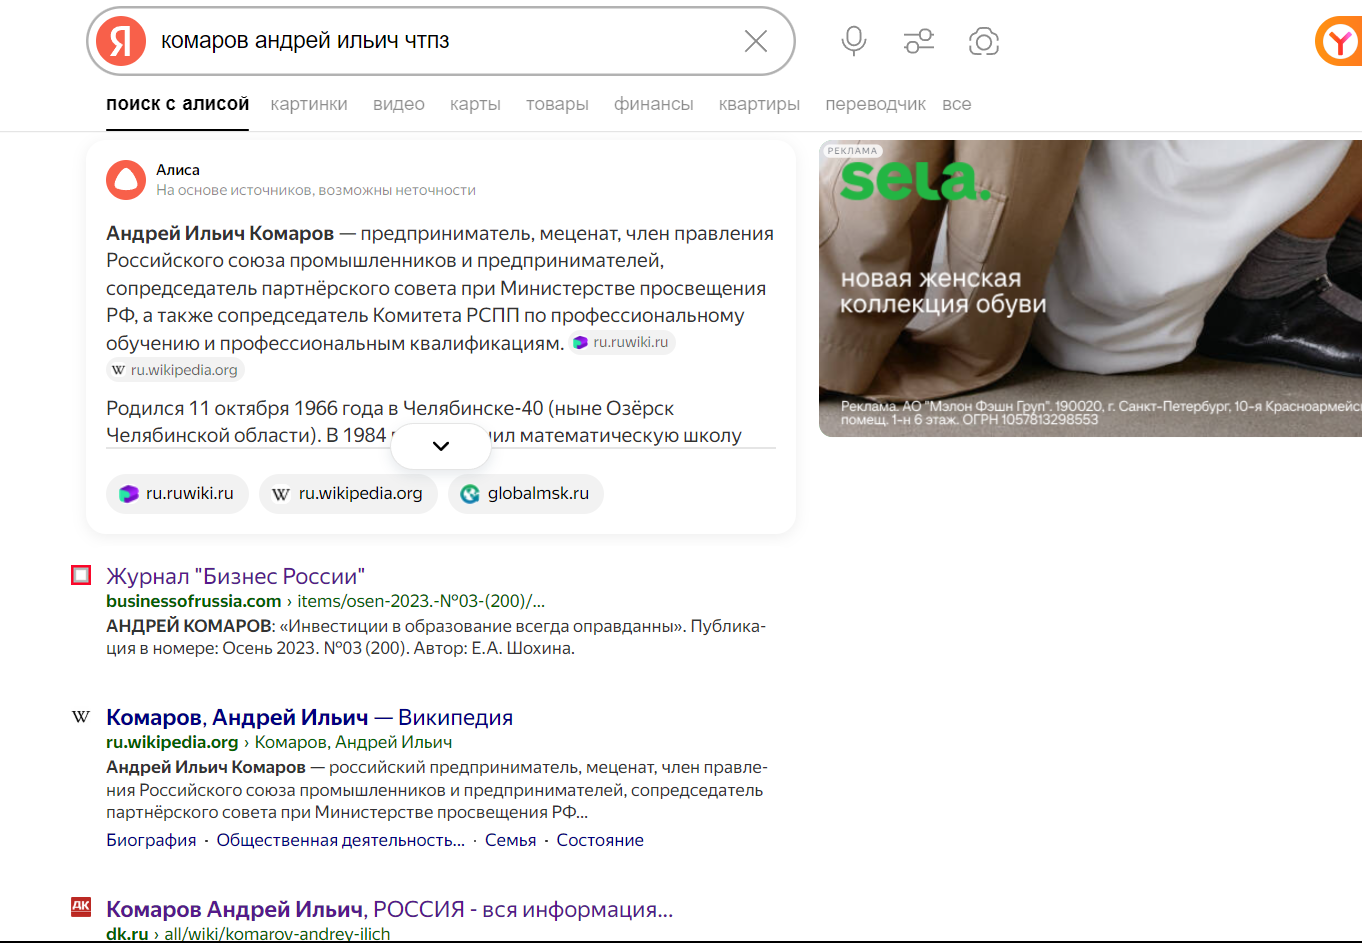Start voice search with the microphone icon
The width and height of the screenshot is (1362, 943).
point(853,41)
